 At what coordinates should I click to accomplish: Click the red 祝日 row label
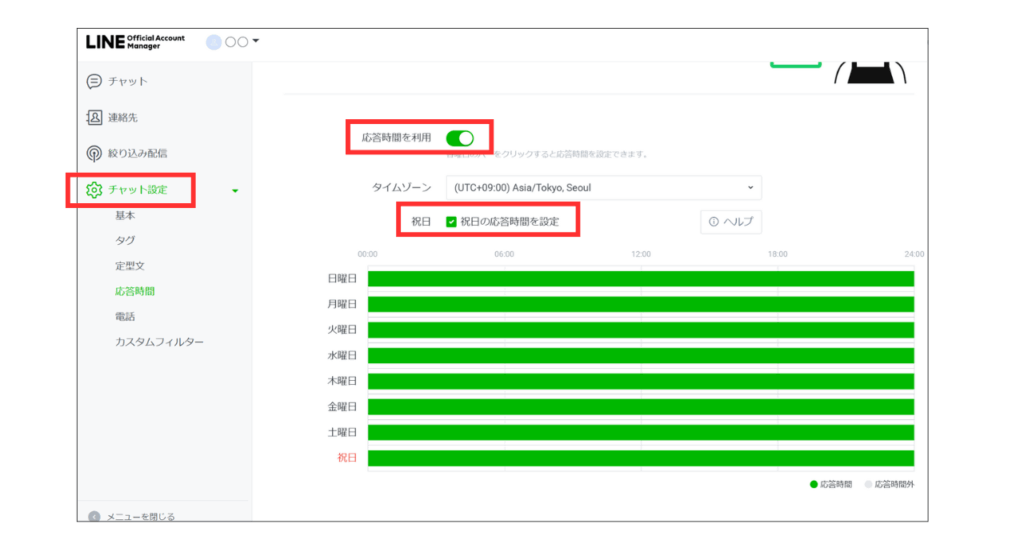click(x=347, y=458)
